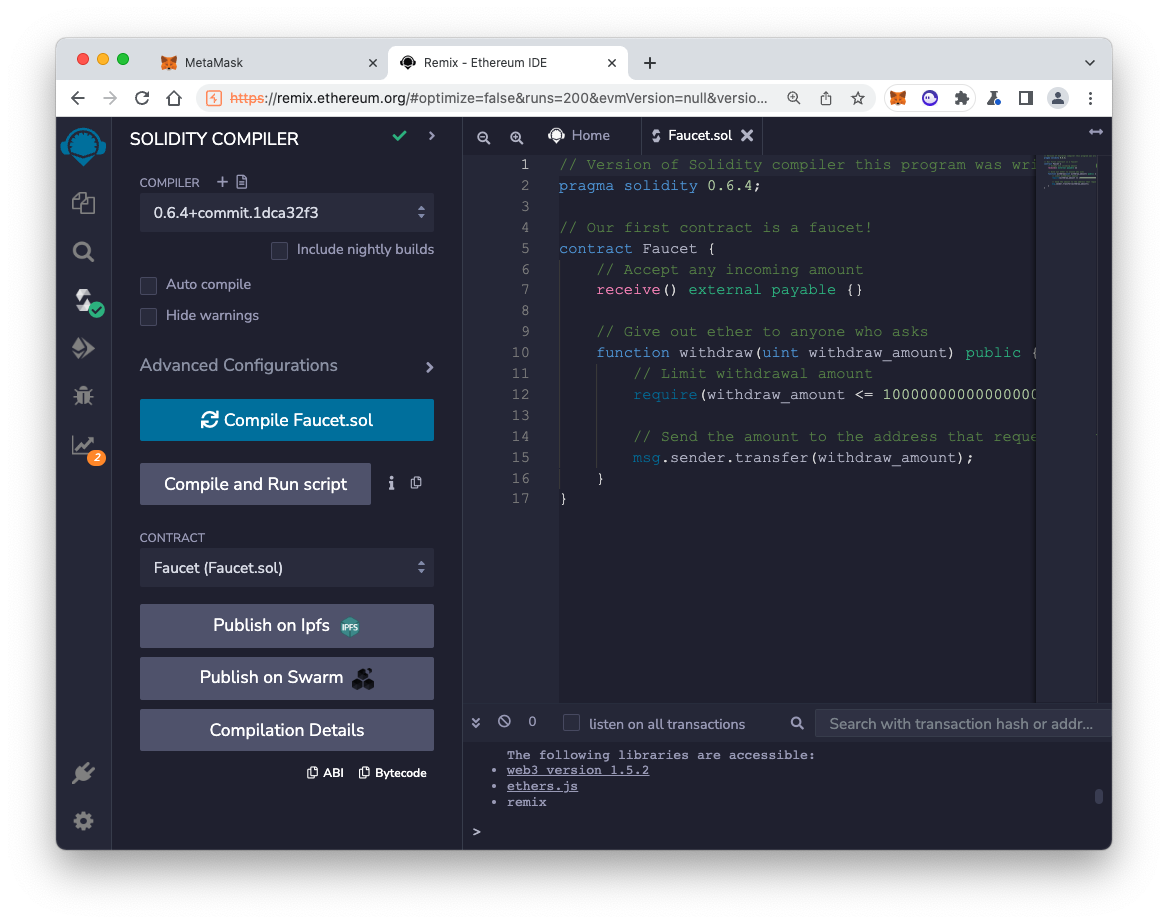Click the transaction hash search field

tap(960, 723)
